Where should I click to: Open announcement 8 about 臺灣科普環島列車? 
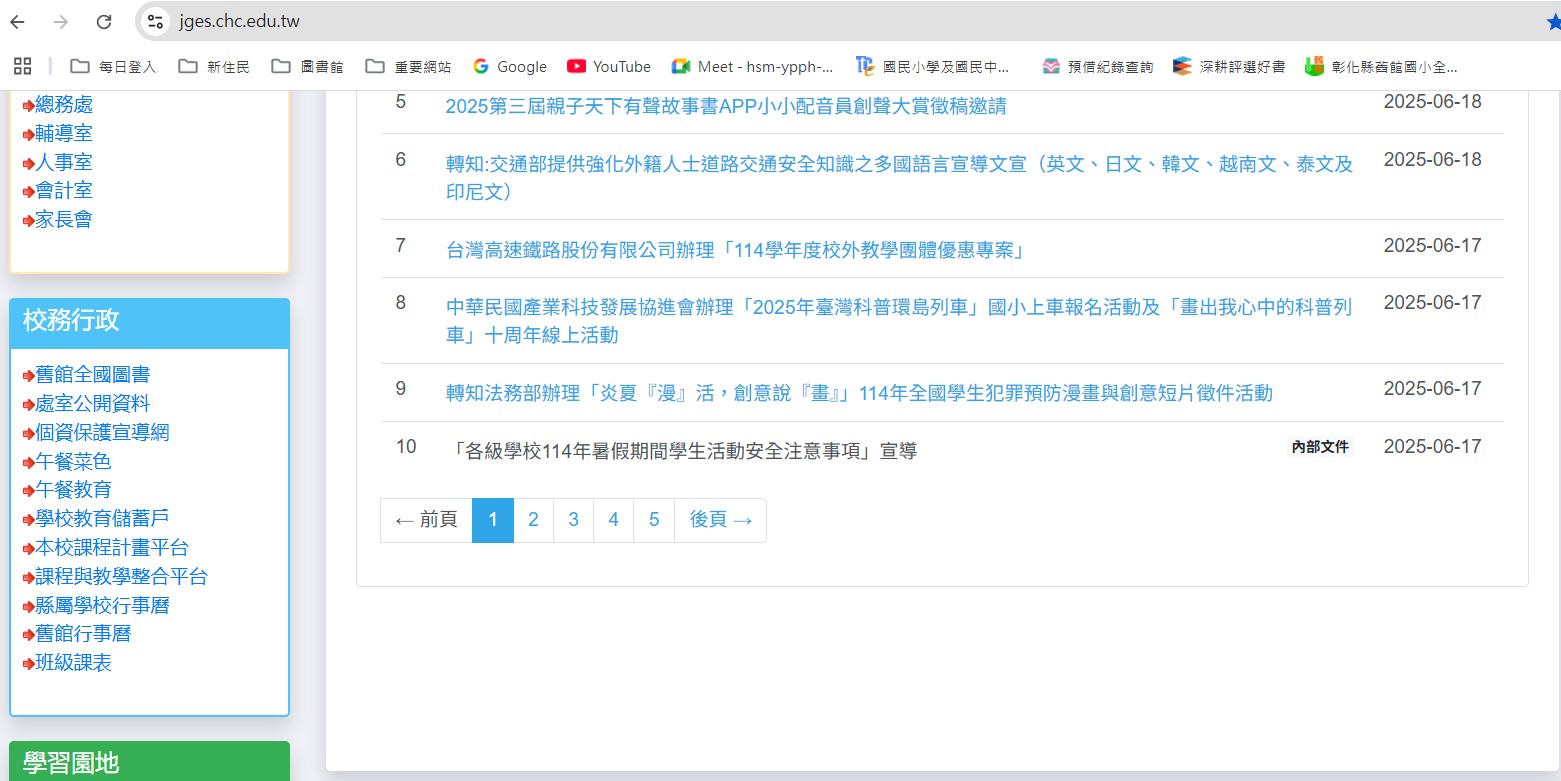tap(899, 320)
